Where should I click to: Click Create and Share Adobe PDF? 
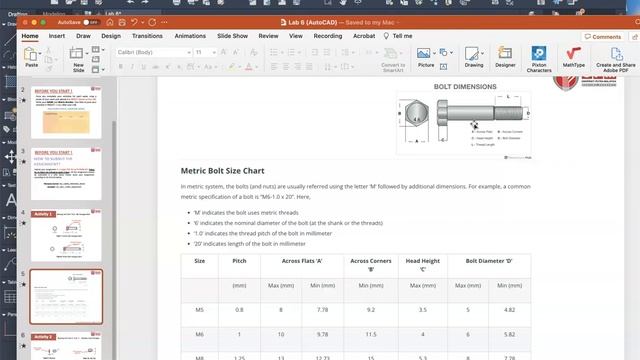click(x=616, y=59)
